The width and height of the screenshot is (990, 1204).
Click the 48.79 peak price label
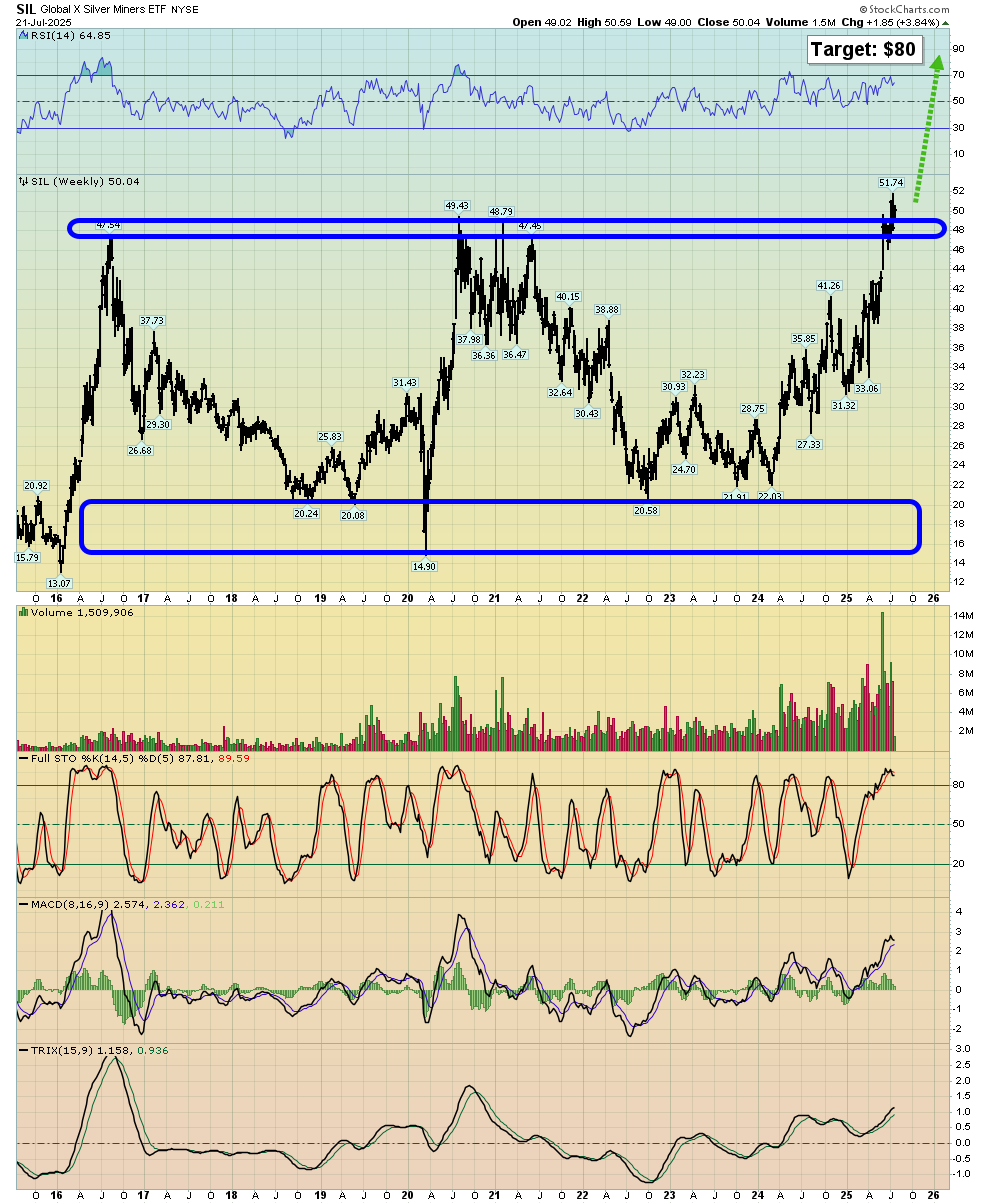point(501,211)
